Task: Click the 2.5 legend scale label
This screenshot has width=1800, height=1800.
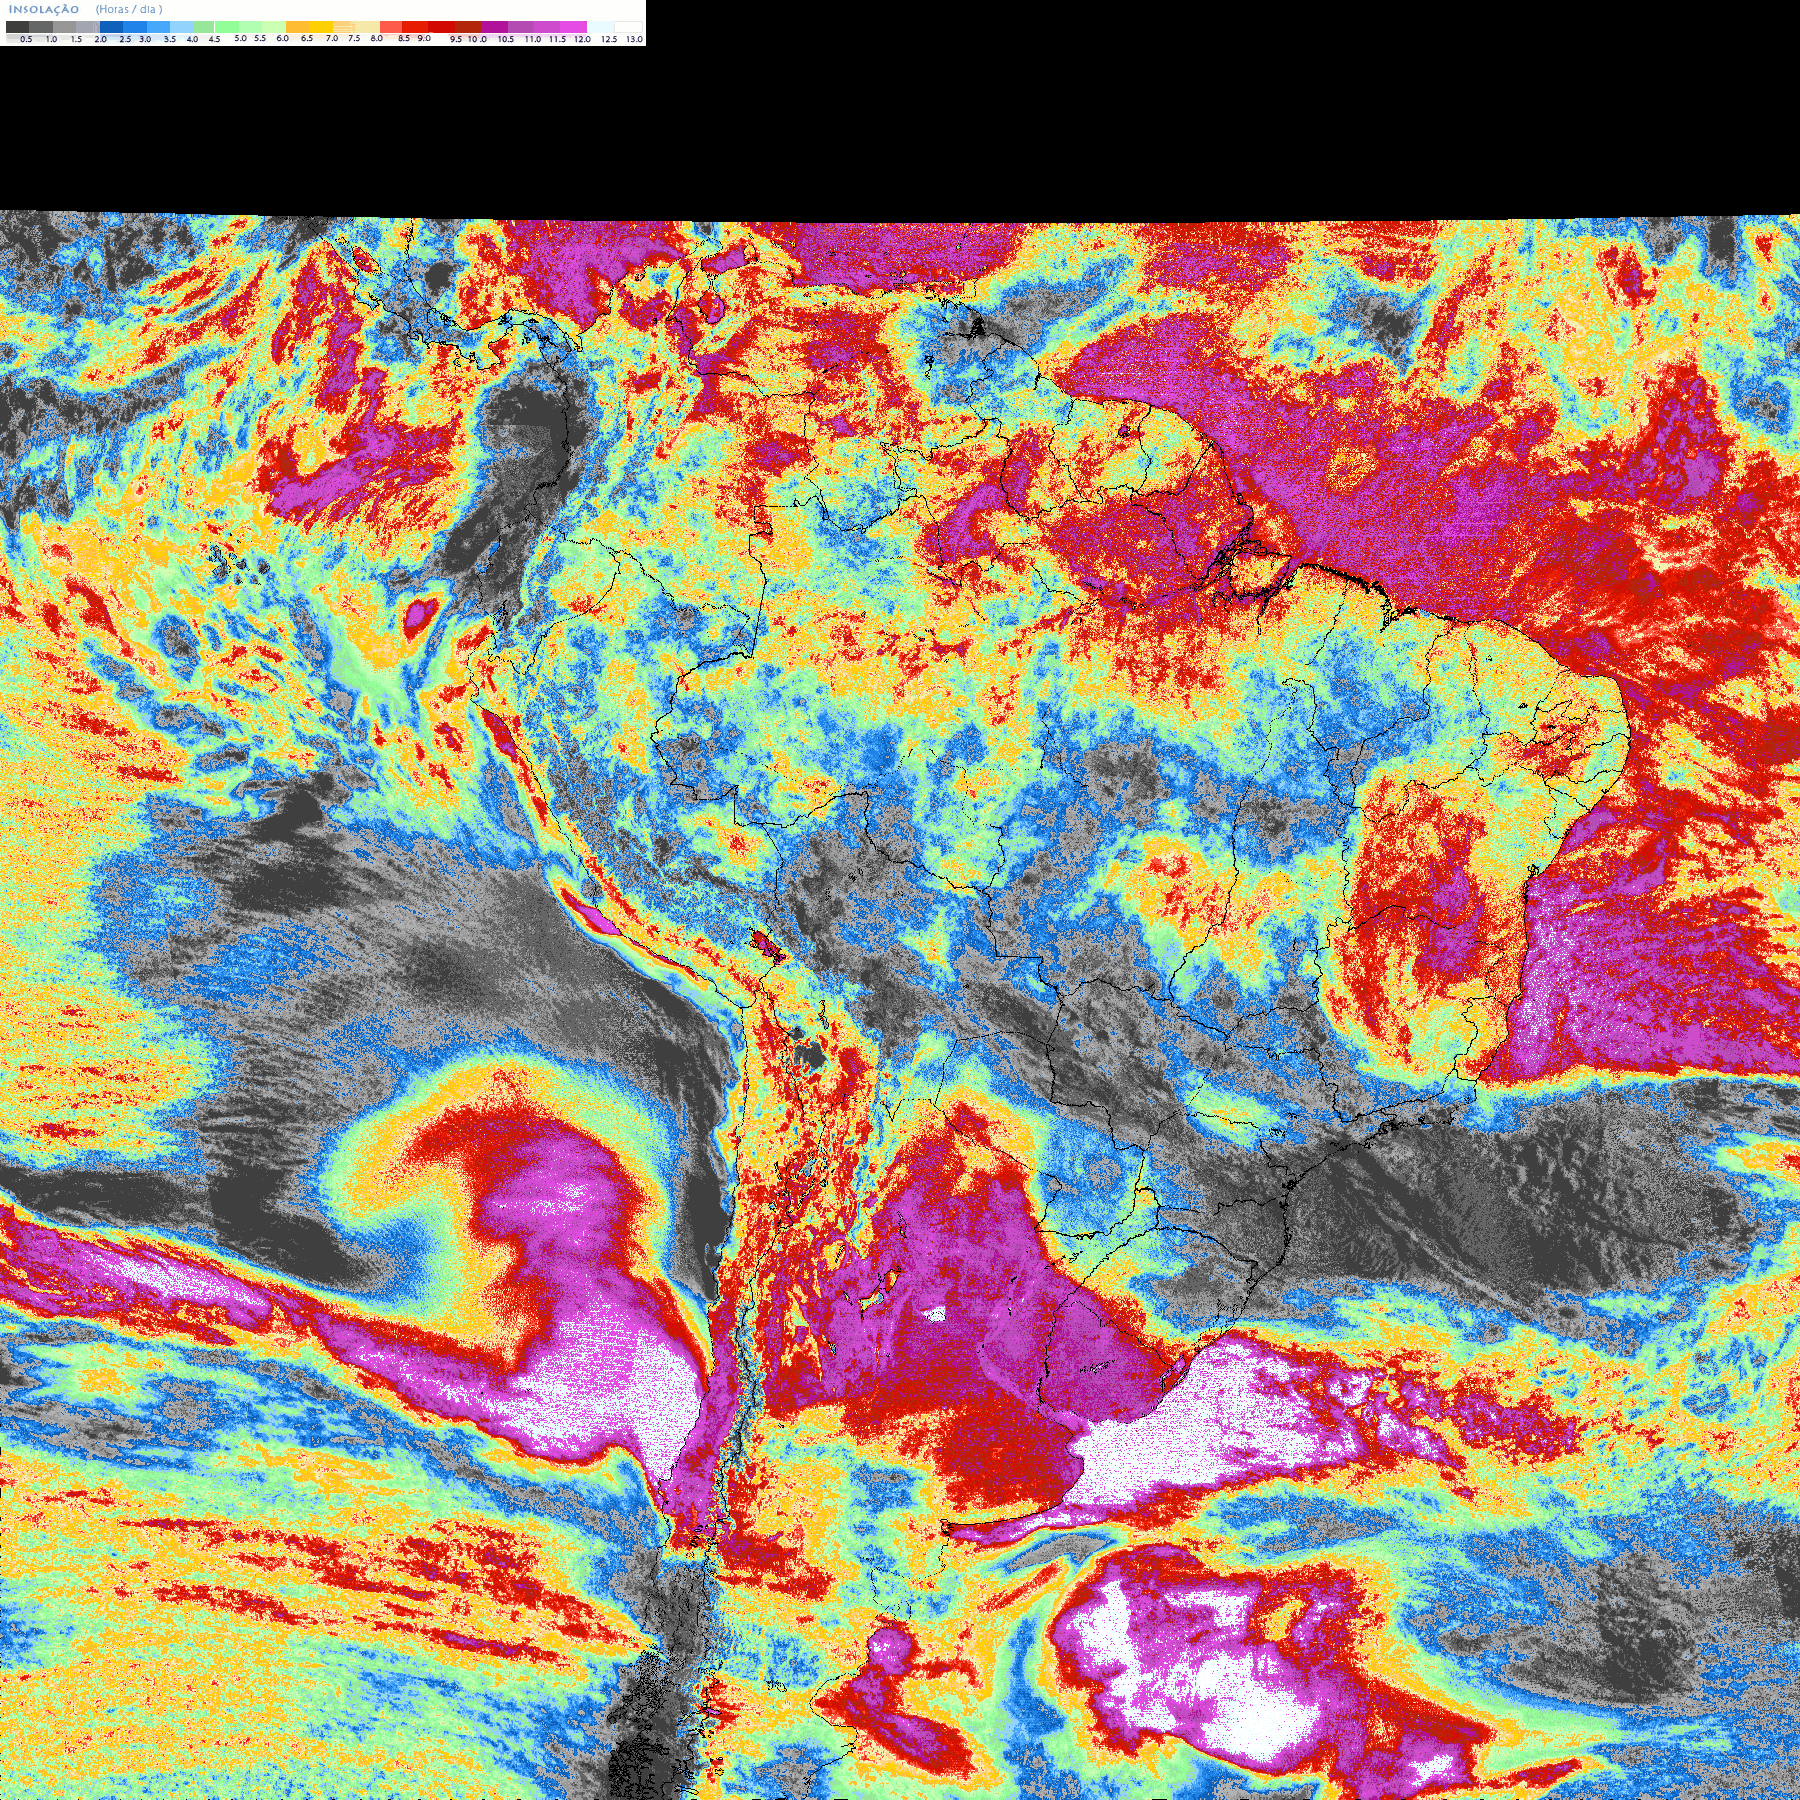Action: (125, 39)
